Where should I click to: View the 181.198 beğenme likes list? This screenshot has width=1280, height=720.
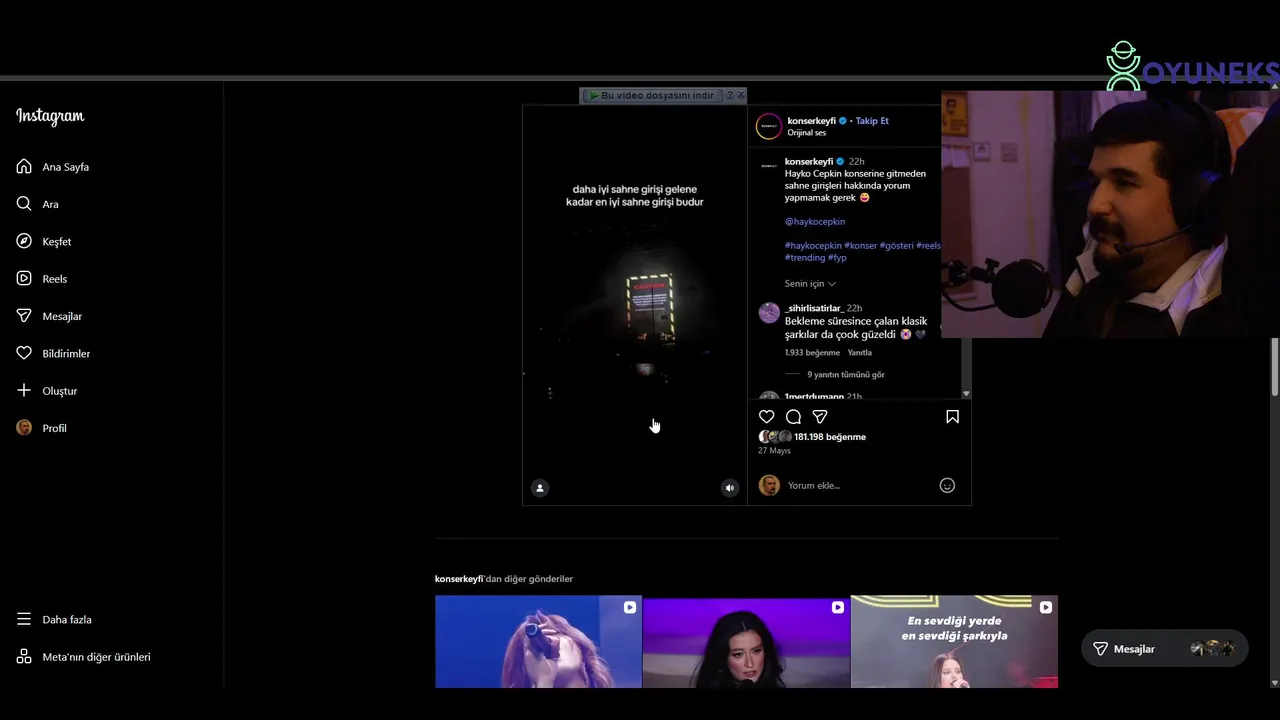click(x=830, y=437)
